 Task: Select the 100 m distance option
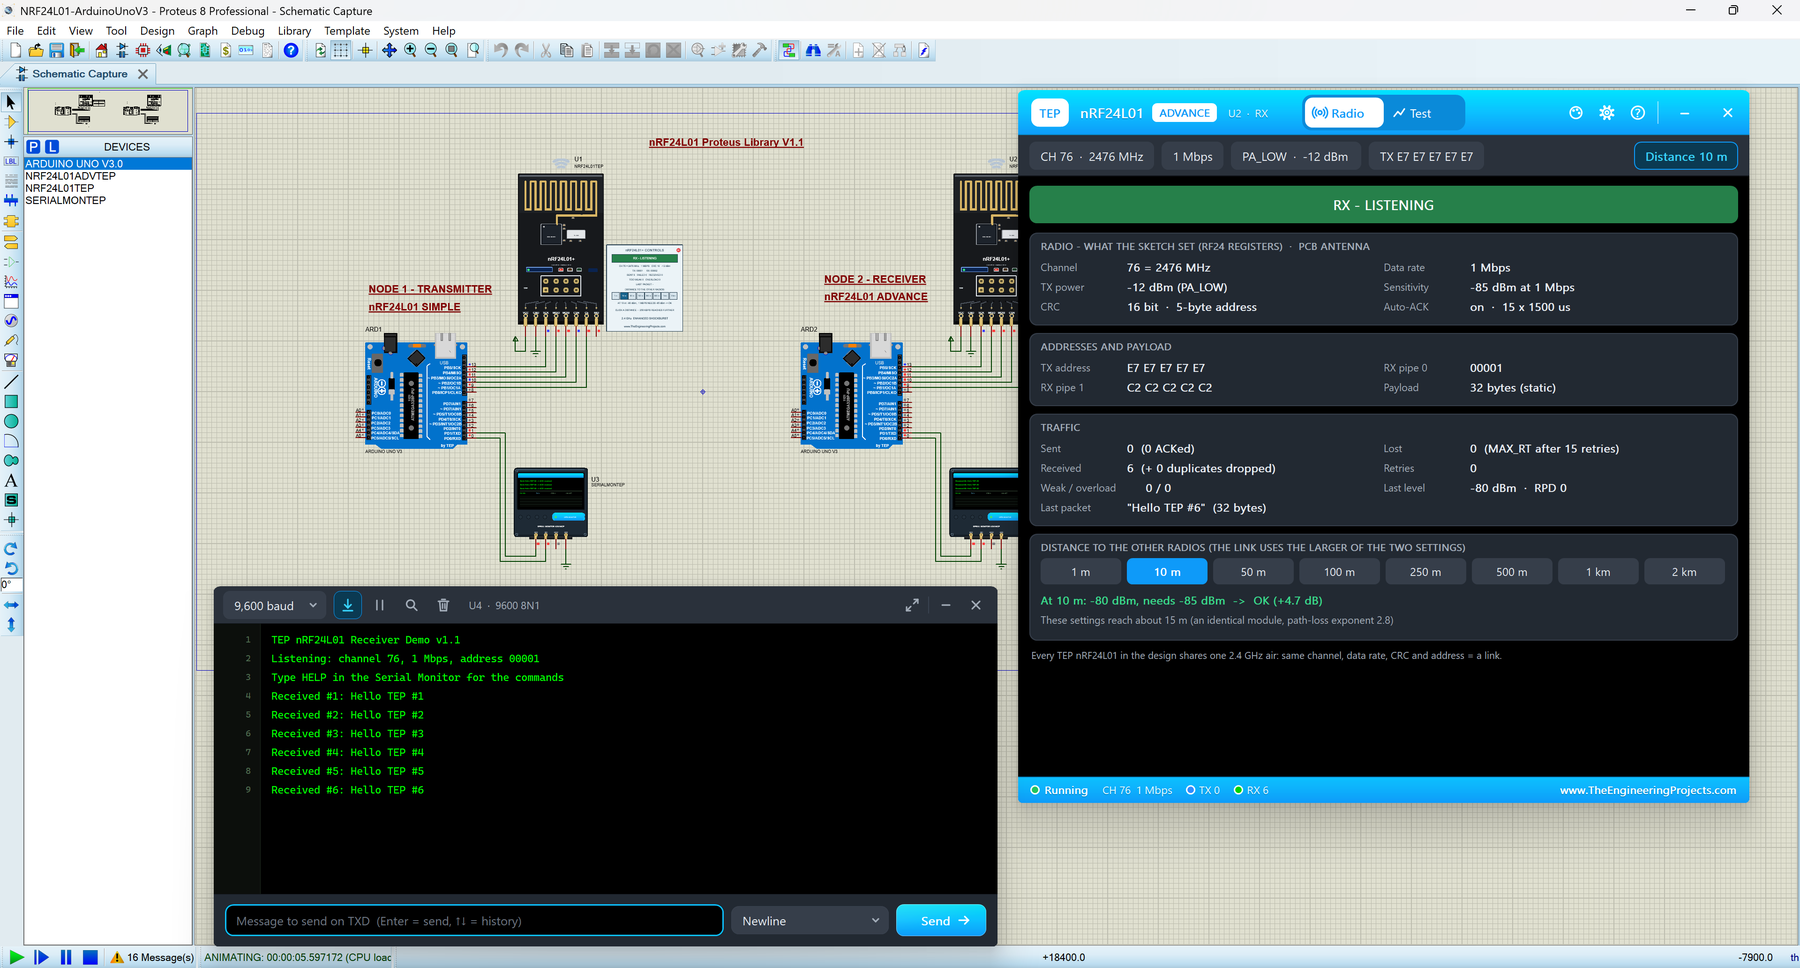coord(1339,572)
